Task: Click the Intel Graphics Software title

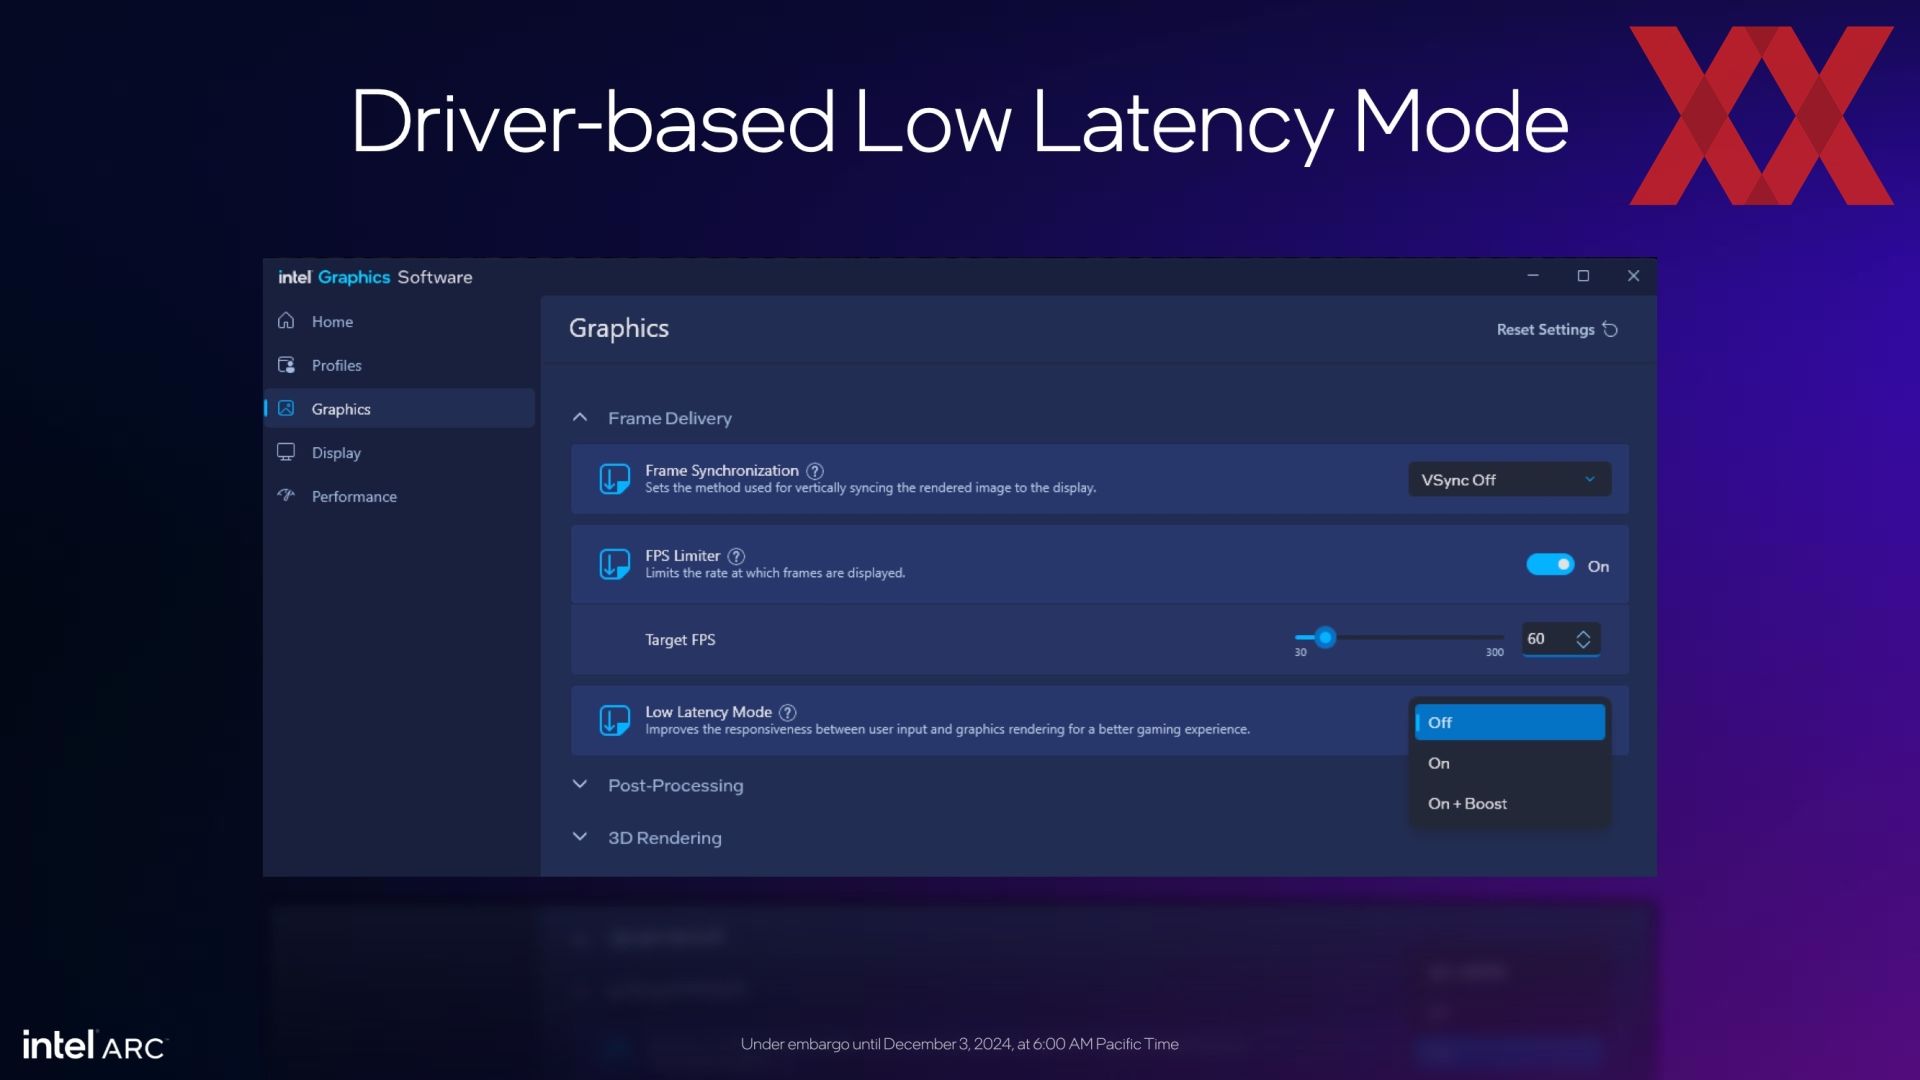Action: [x=375, y=277]
